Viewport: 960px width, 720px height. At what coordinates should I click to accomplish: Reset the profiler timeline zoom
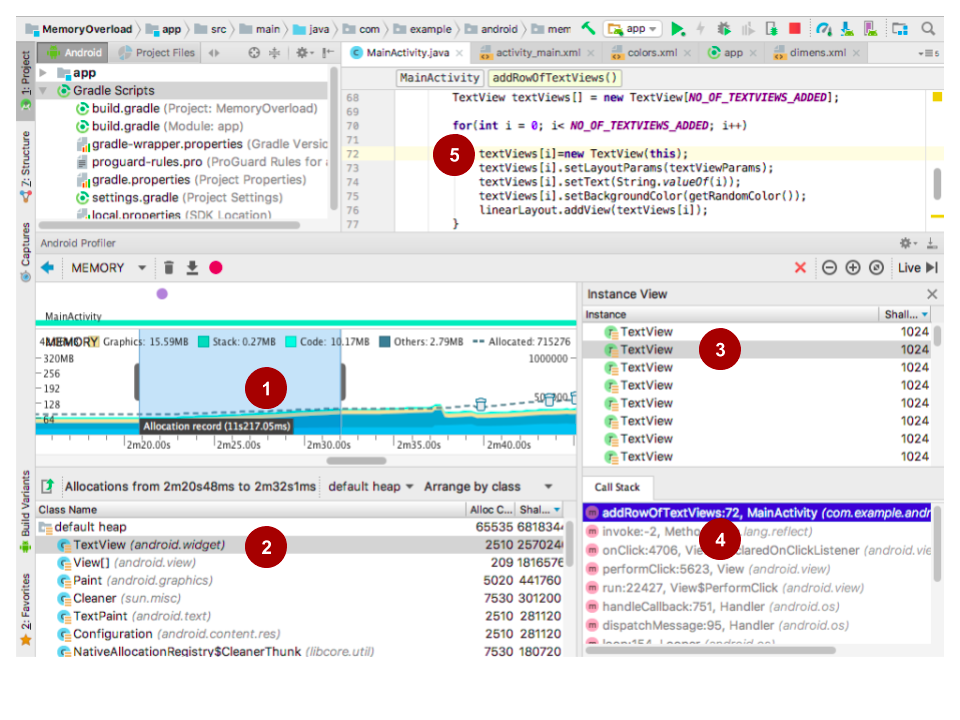[876, 268]
